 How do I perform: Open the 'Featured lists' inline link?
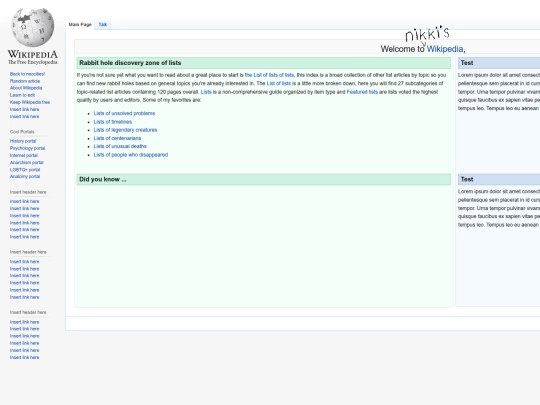tap(362, 92)
